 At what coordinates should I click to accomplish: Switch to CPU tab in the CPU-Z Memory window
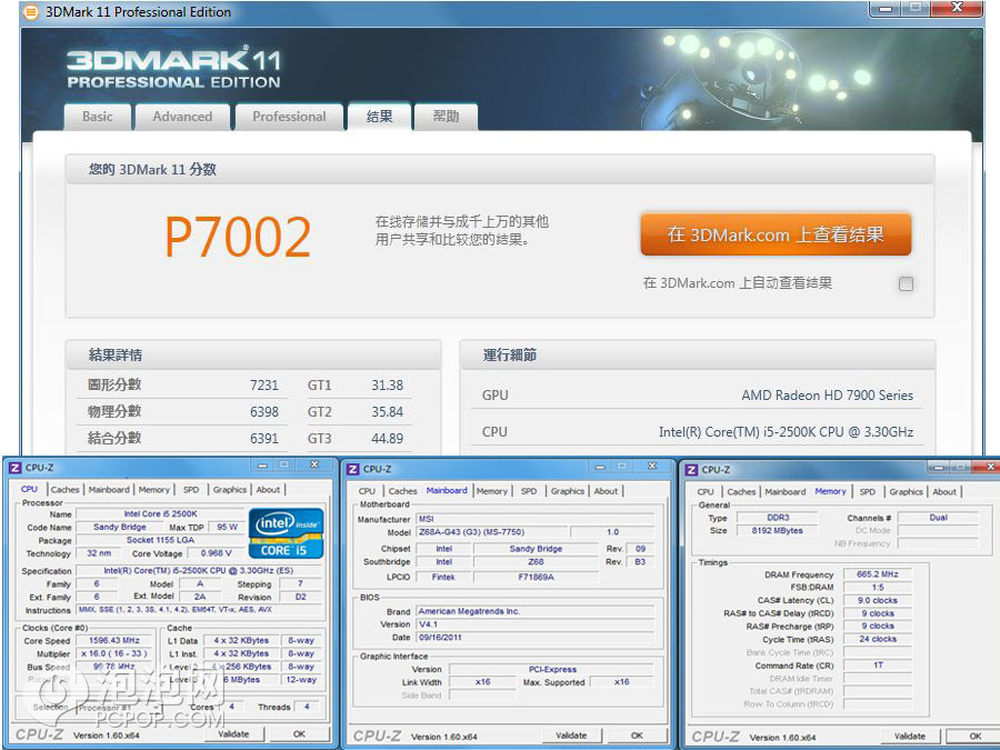pyautogui.click(x=705, y=492)
